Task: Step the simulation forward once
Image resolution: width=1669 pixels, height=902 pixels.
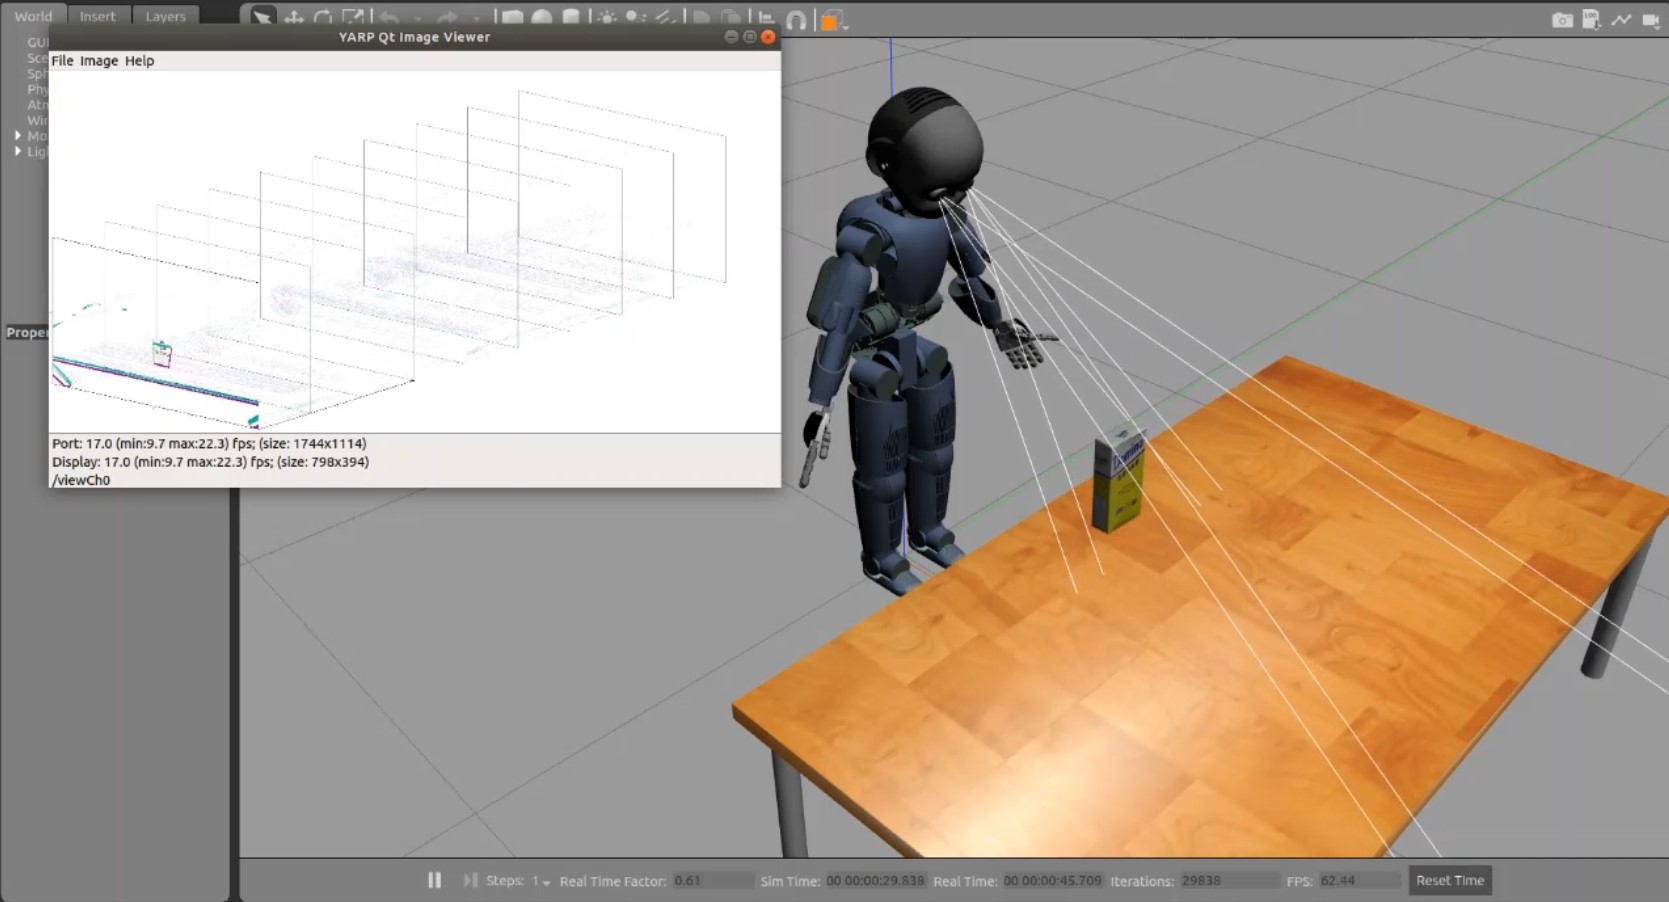Action: coord(469,880)
